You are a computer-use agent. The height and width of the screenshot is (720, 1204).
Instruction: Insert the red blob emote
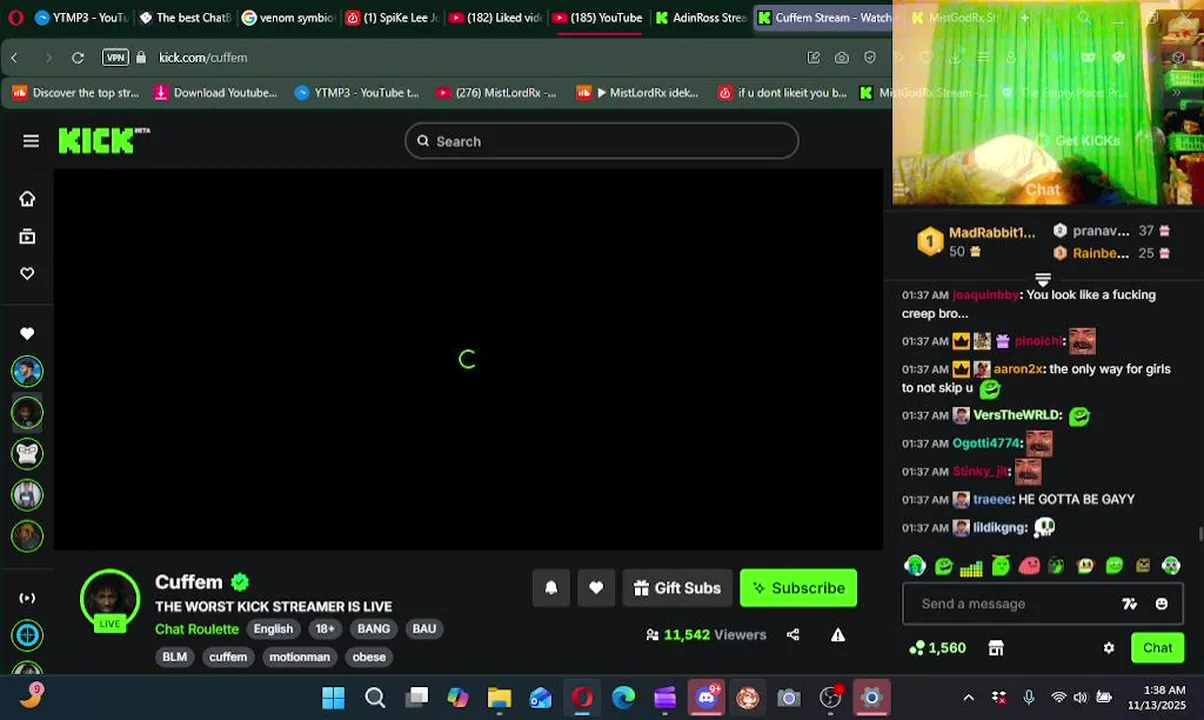click(x=1029, y=567)
